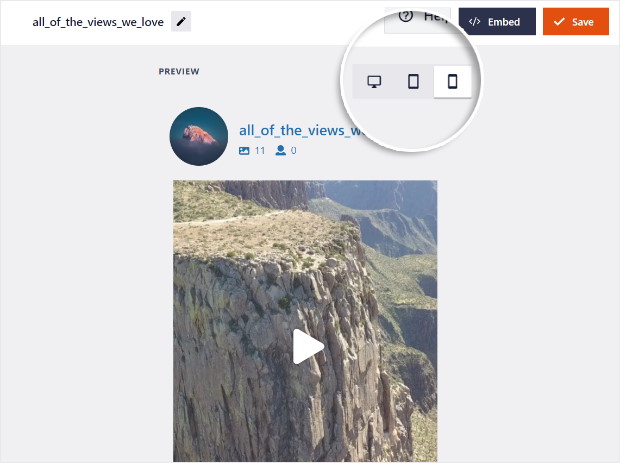
Task: Click the PREVIEW heading label
Action: [179, 72]
